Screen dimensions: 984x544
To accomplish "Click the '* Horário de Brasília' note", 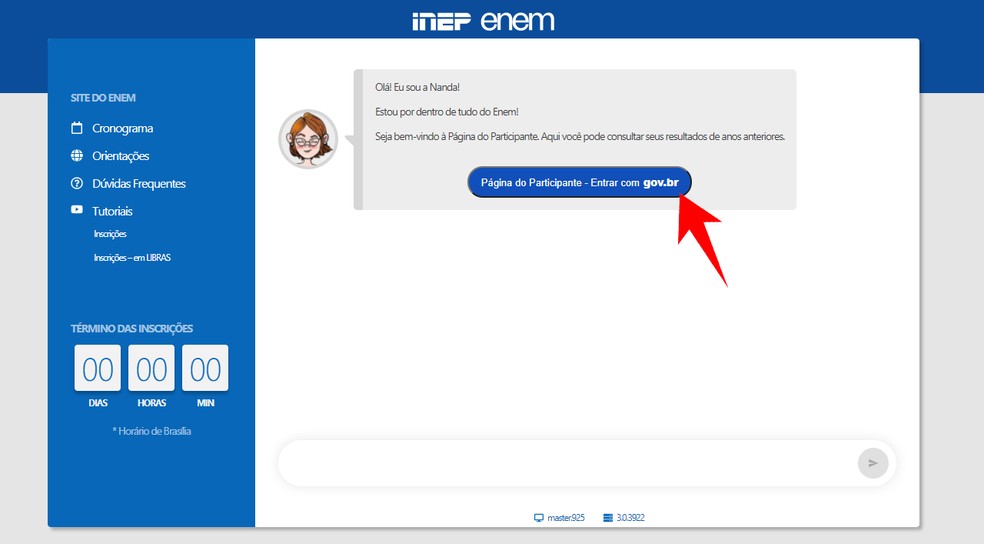I will coord(152,431).
